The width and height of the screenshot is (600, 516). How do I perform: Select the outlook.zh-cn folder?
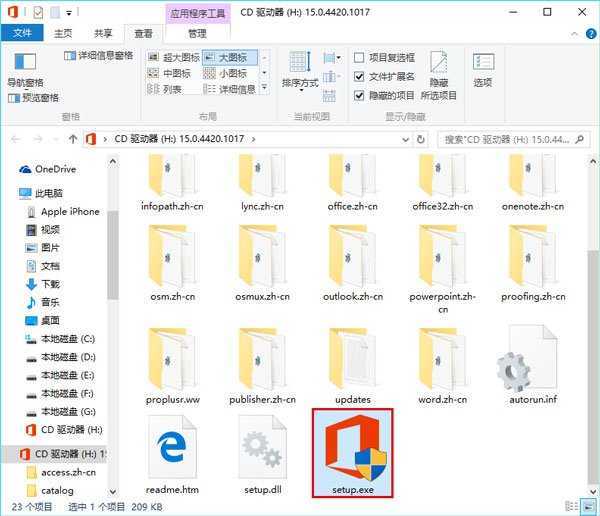[x=352, y=263]
